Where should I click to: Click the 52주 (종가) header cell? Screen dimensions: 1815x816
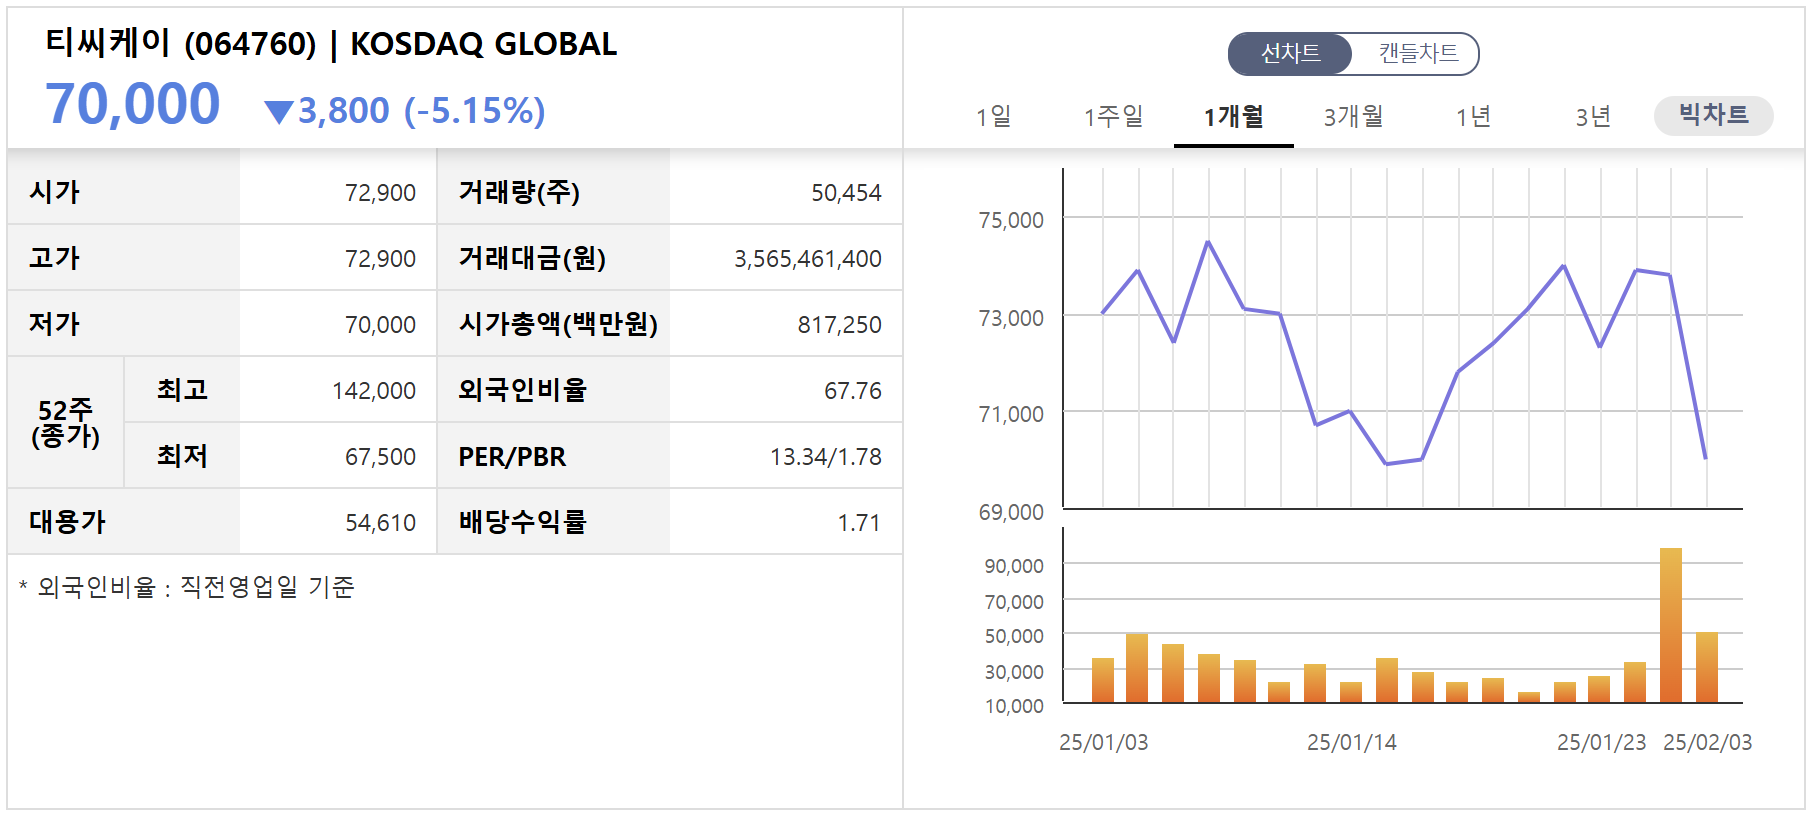(66, 423)
